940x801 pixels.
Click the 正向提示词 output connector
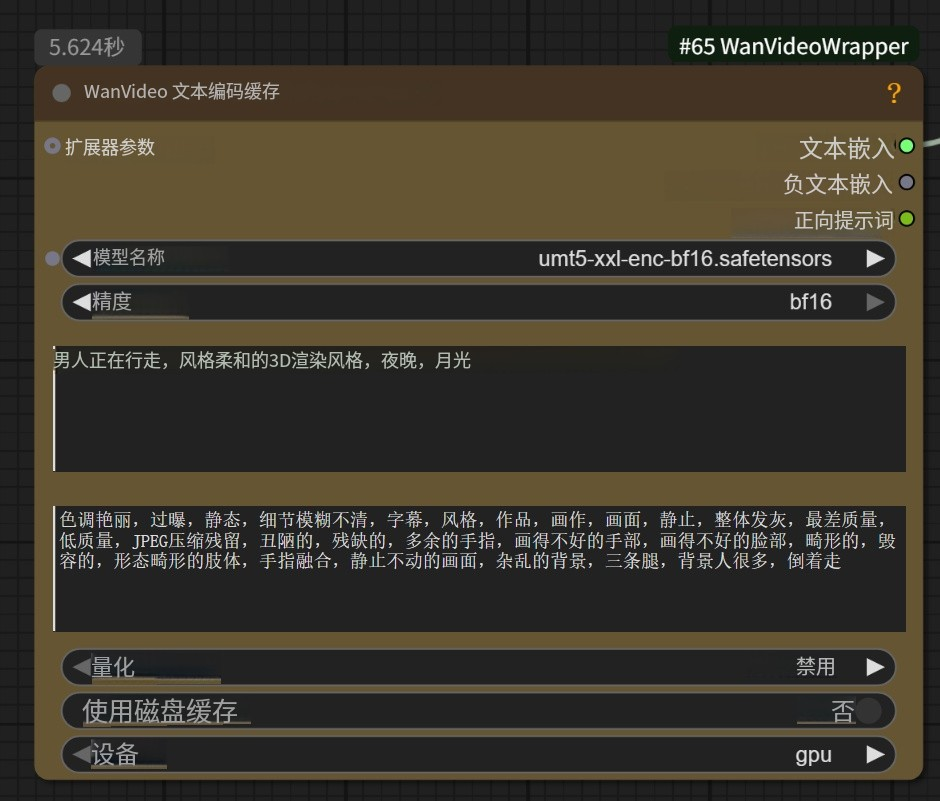point(906,219)
